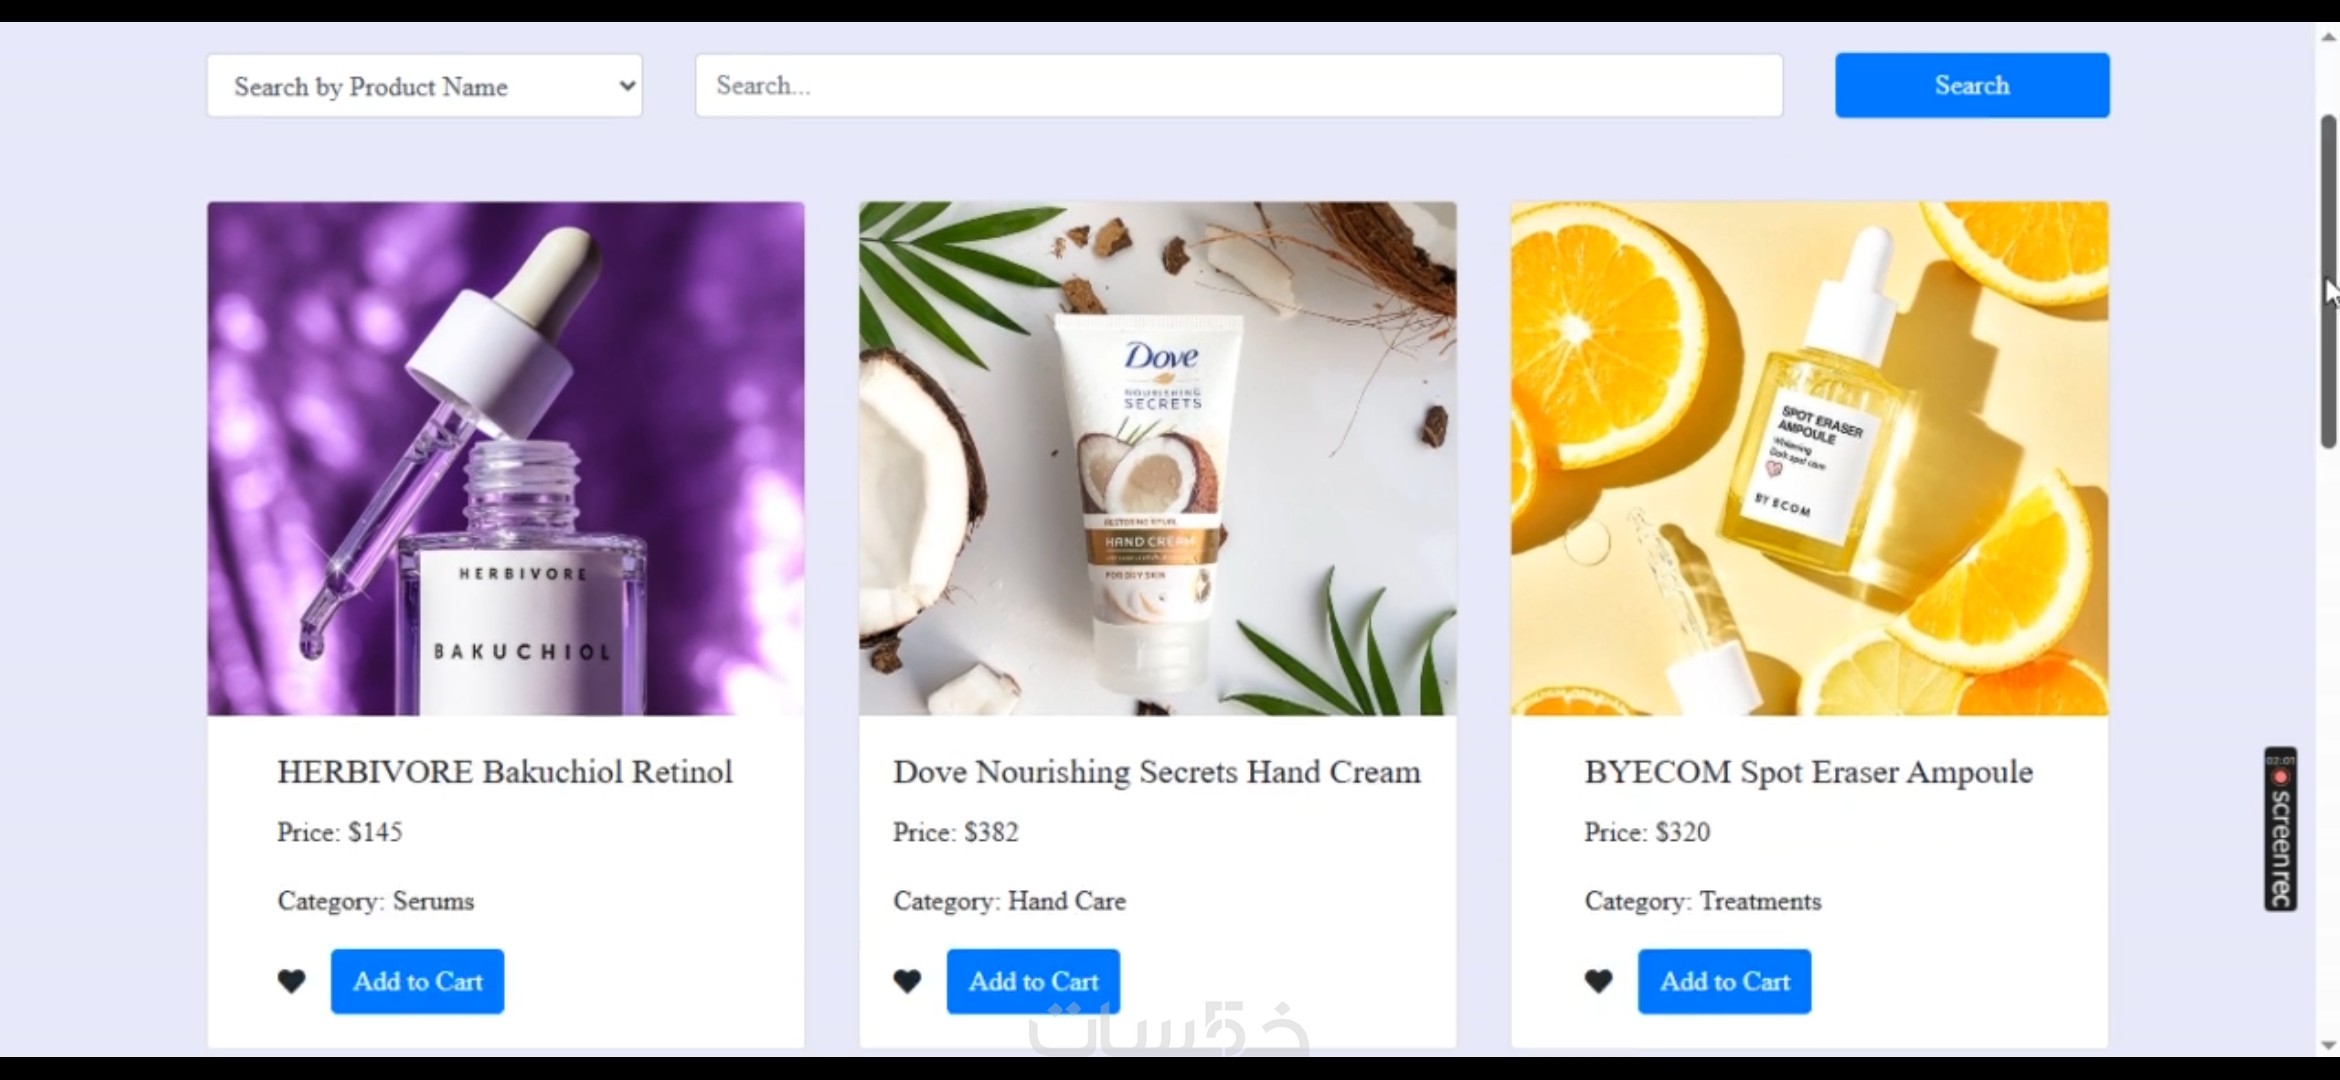Add HERBIVORE Bakuchiol Retinol to cart
Image resolution: width=2340 pixels, height=1080 pixels.
tap(417, 981)
